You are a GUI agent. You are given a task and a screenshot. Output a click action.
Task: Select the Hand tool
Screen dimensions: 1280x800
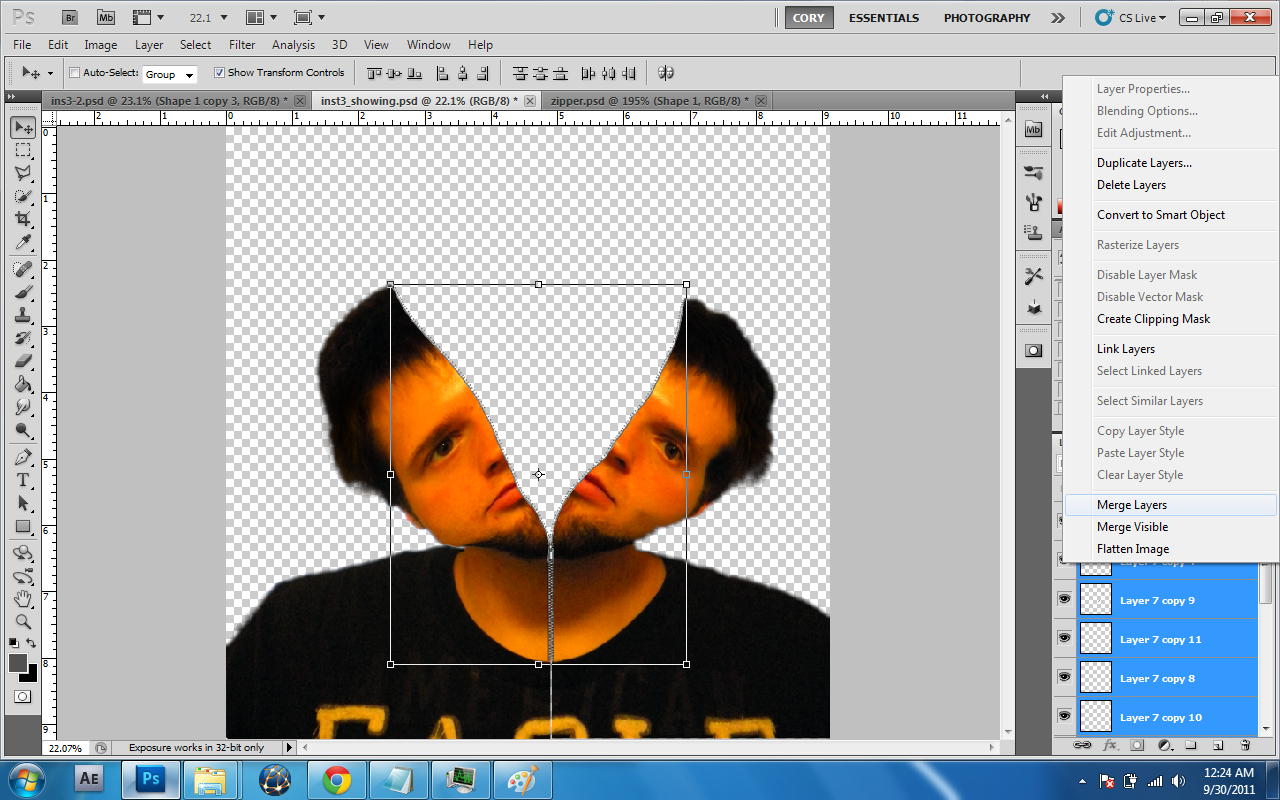23,599
